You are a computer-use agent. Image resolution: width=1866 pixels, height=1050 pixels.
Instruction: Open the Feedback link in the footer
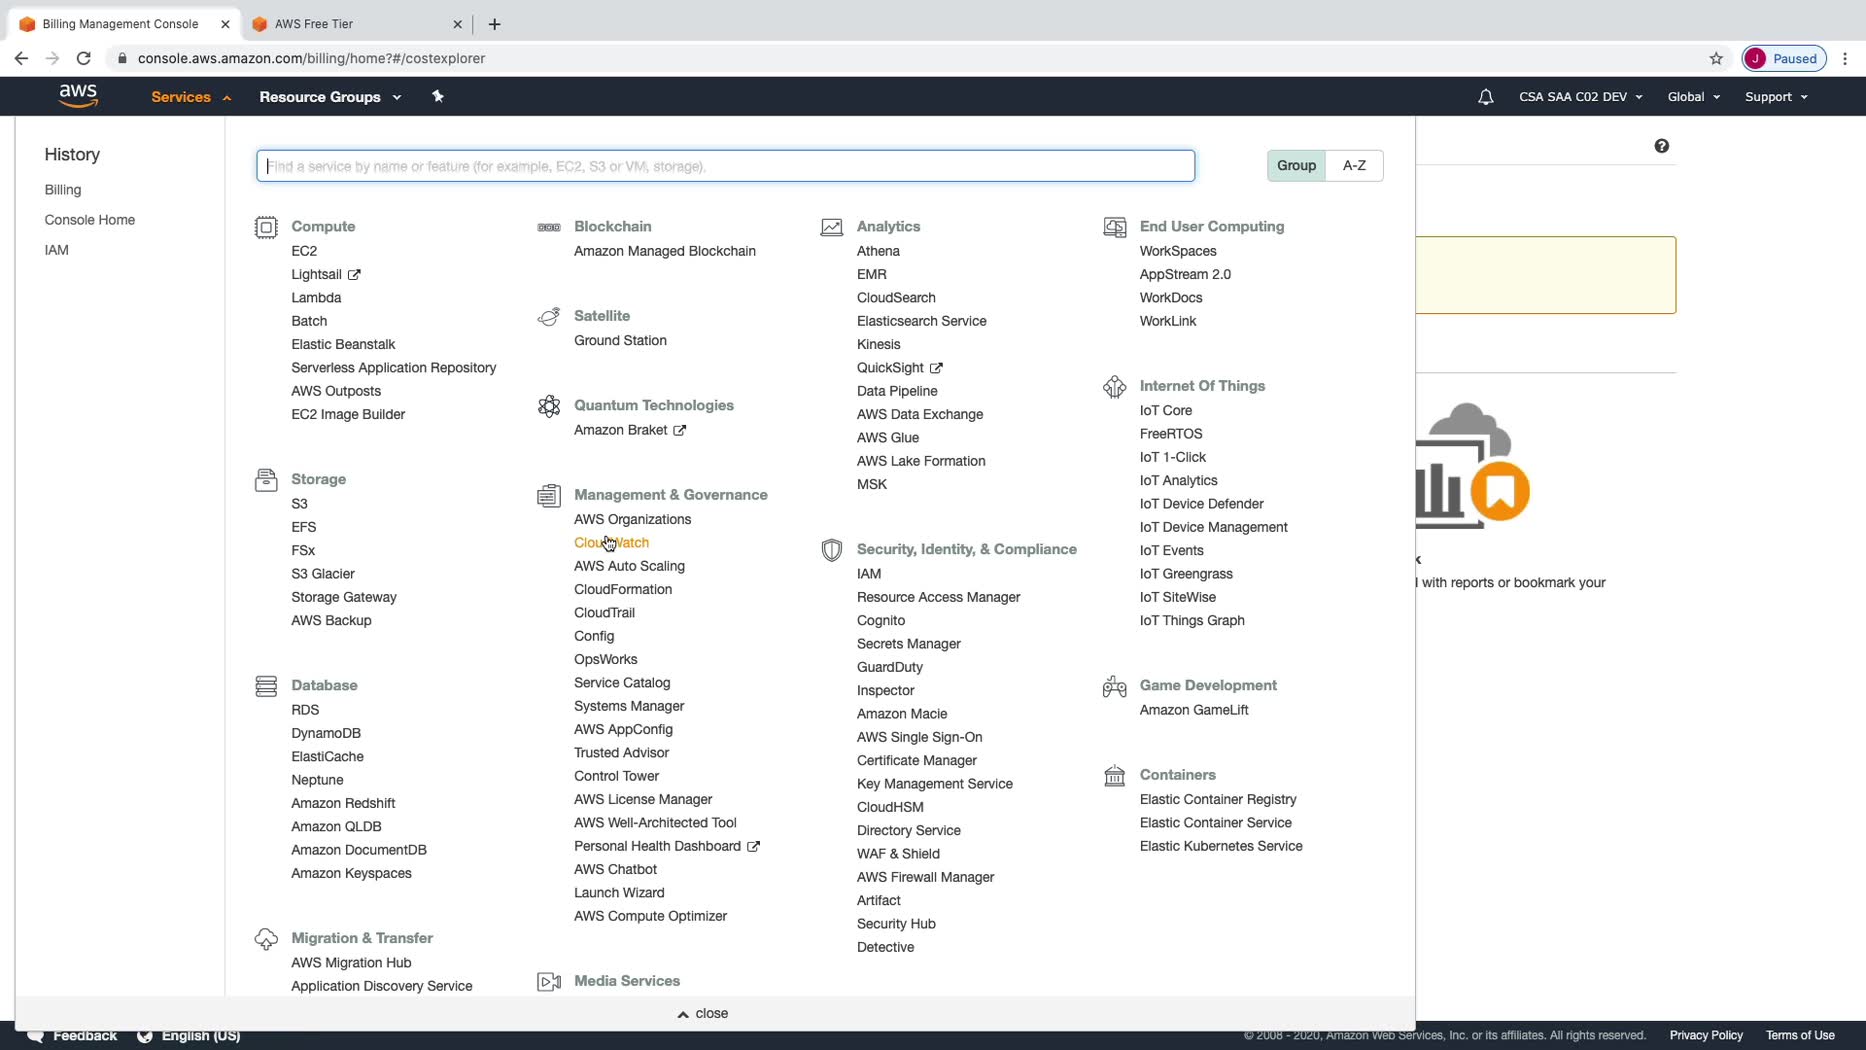click(73, 1035)
